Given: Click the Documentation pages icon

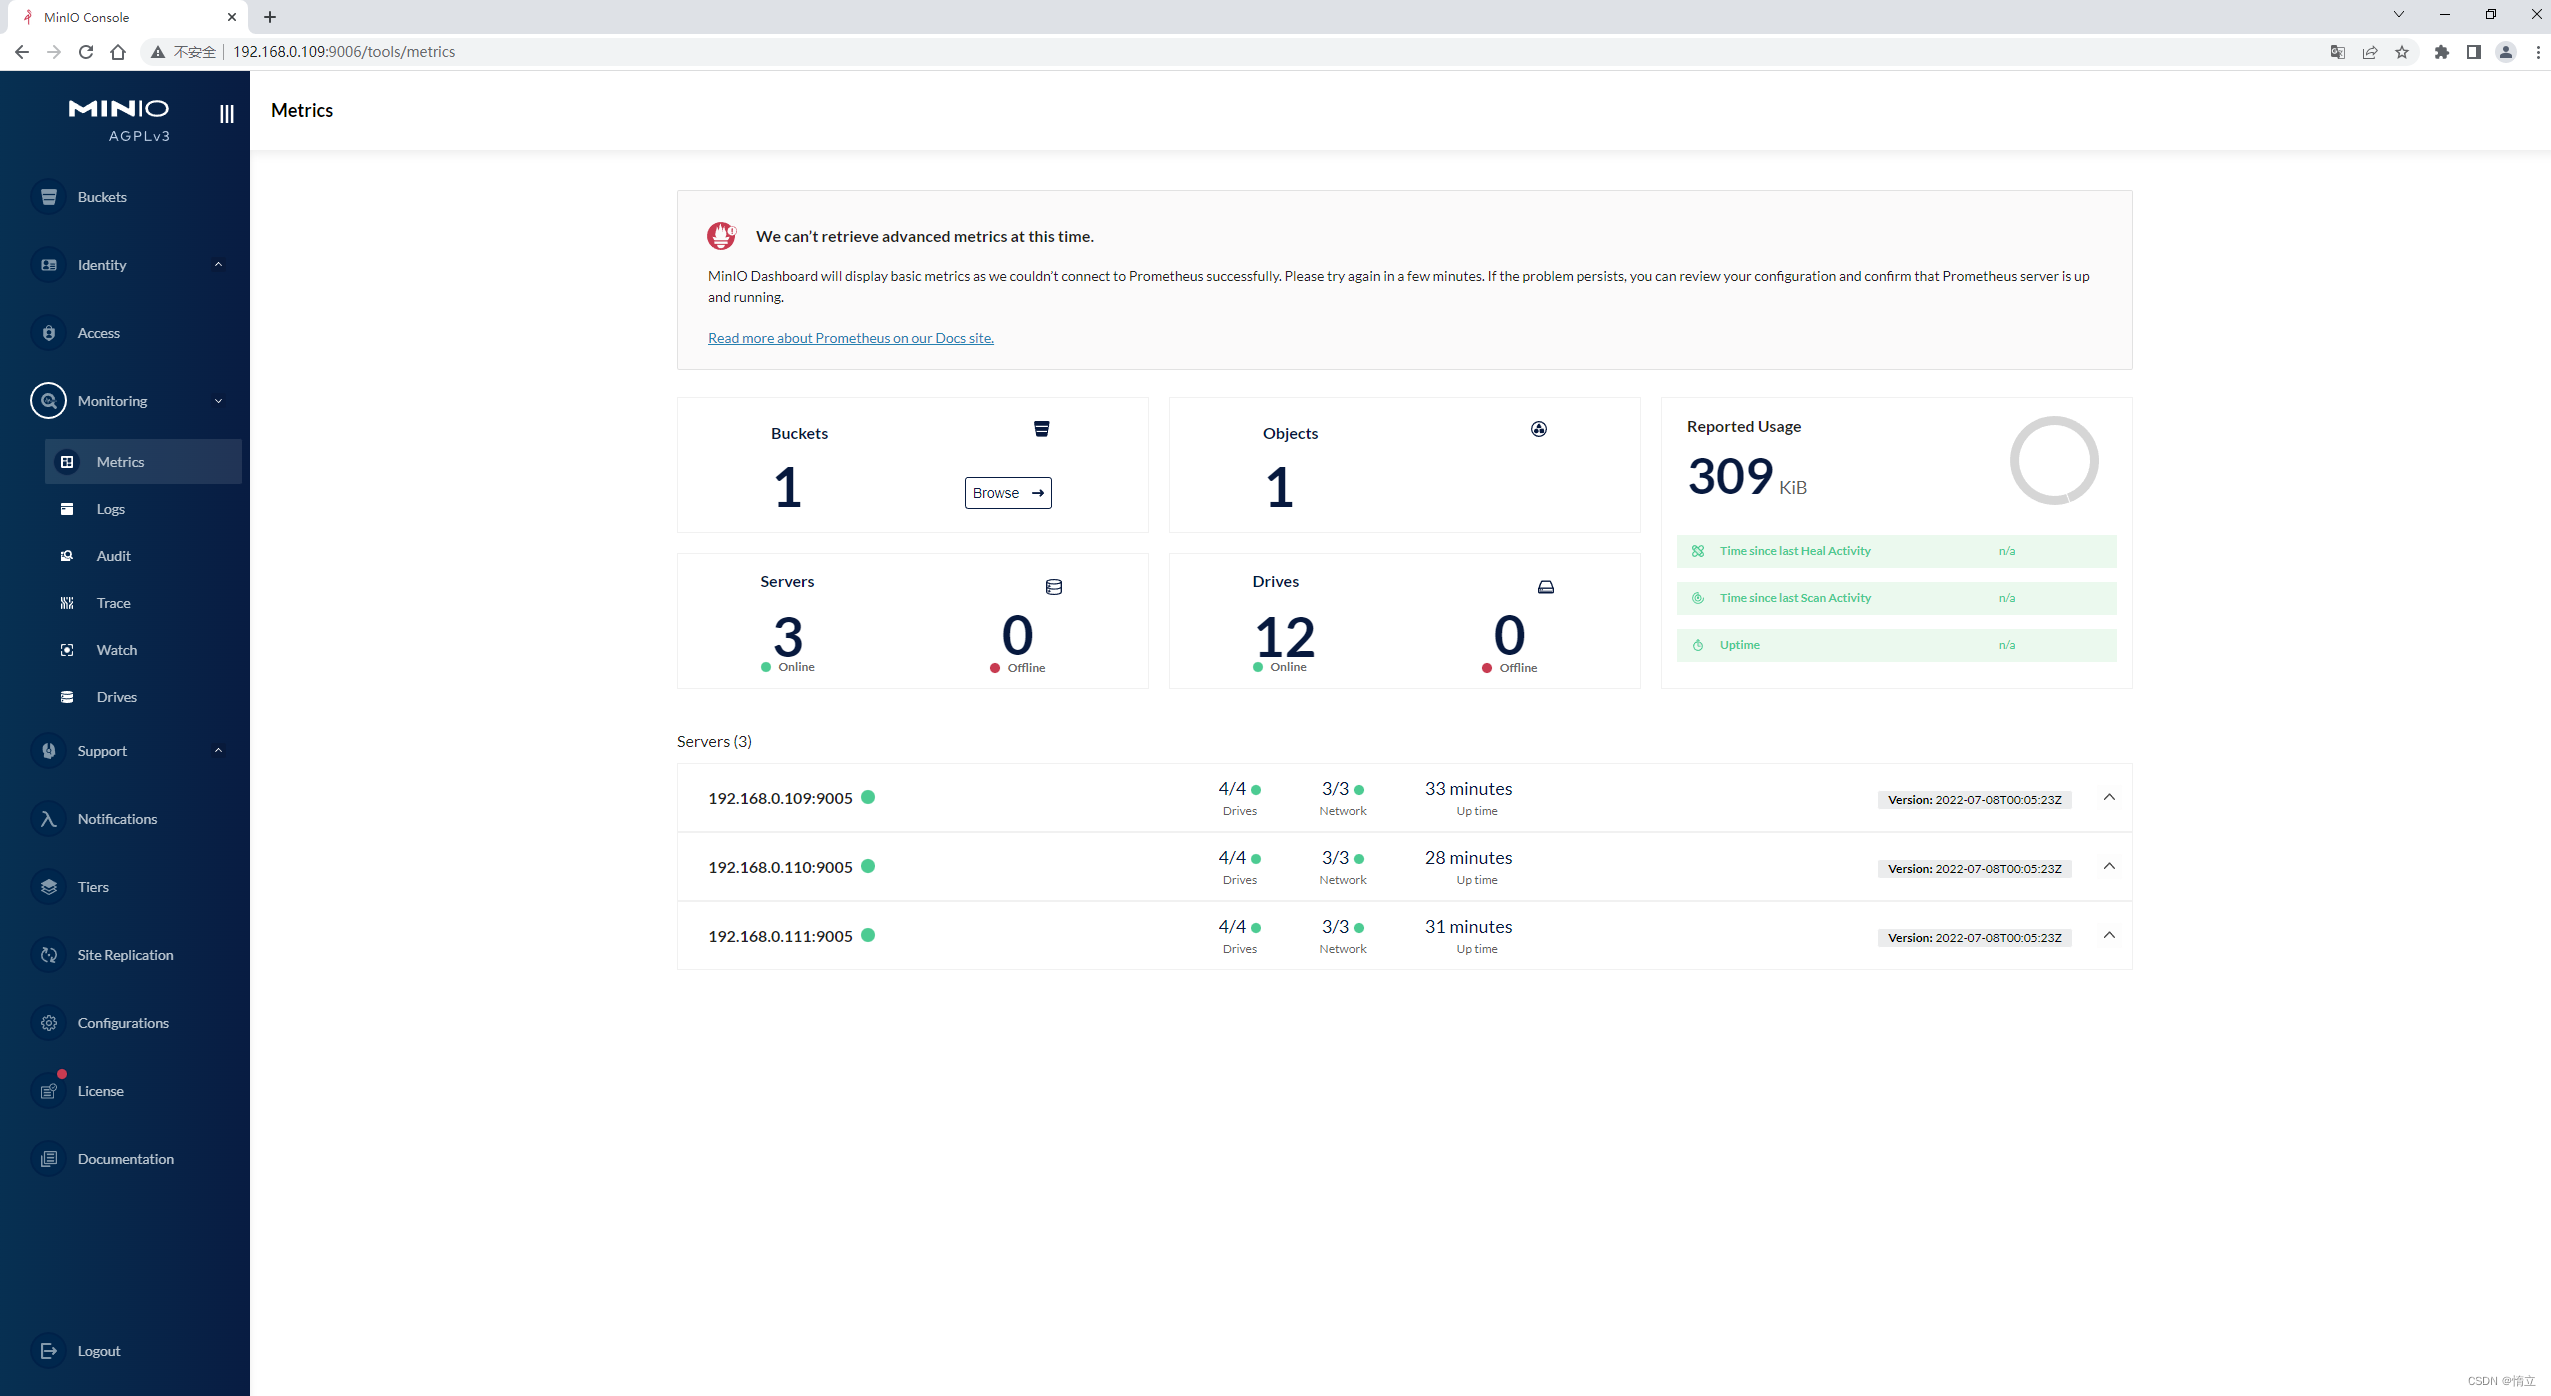Looking at the screenshot, I should (48, 1159).
